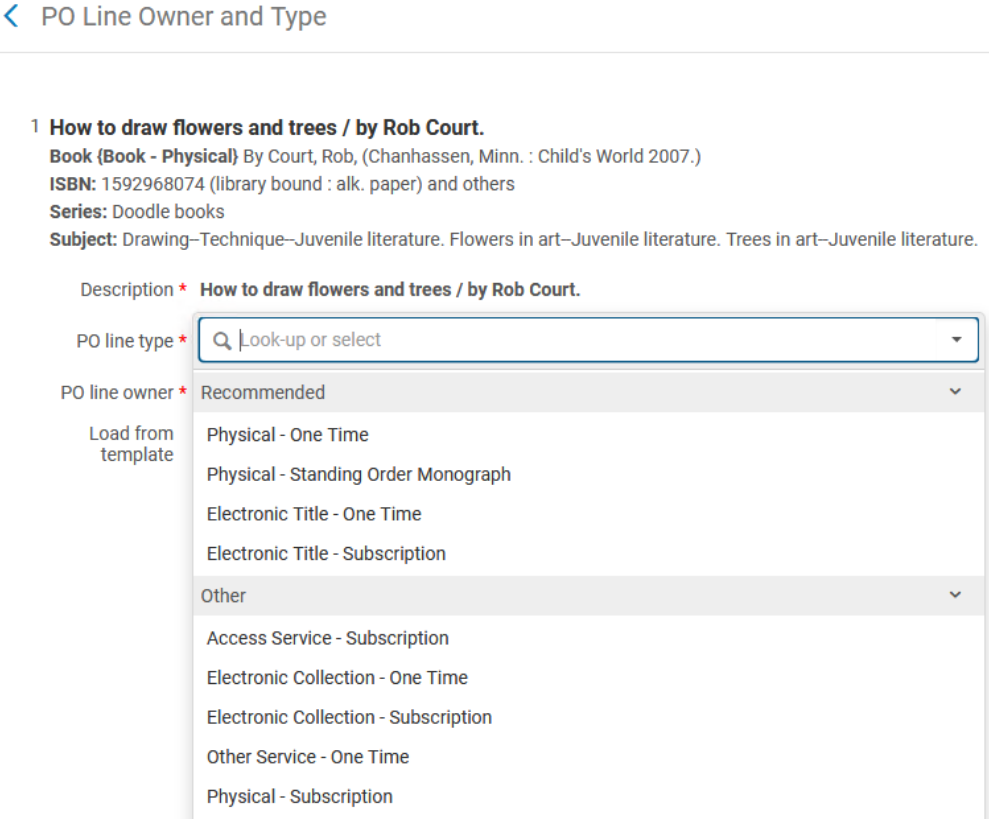Select Electronic Collection - Subscription
The image size is (989, 819).
click(349, 717)
